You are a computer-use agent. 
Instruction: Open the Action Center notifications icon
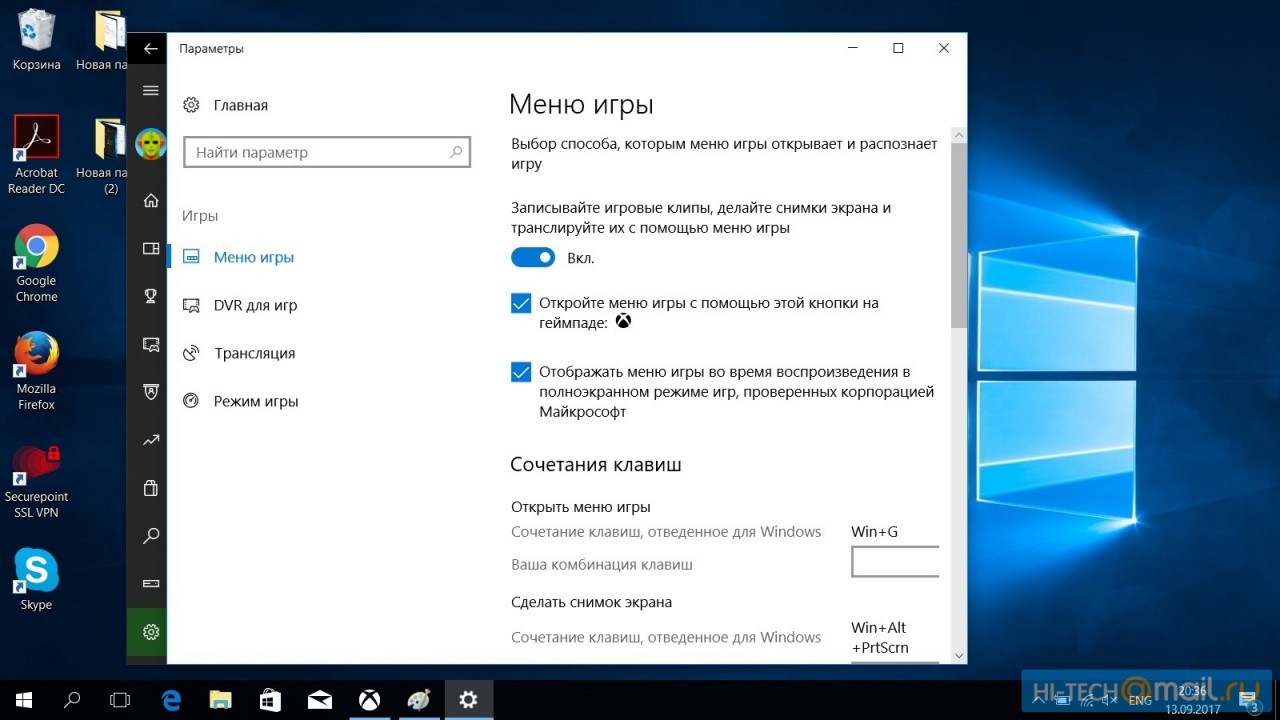click(x=1250, y=701)
